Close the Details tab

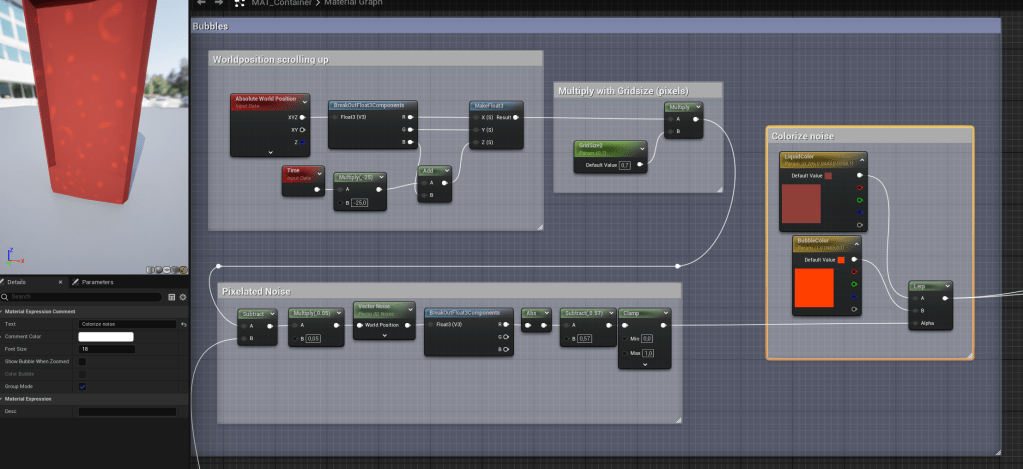pos(61,282)
